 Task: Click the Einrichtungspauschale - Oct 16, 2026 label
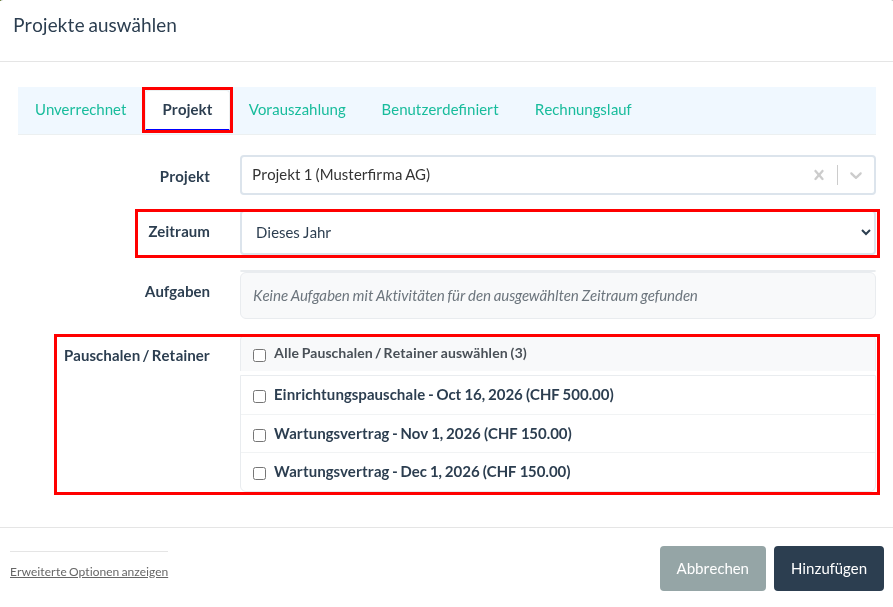coord(444,395)
